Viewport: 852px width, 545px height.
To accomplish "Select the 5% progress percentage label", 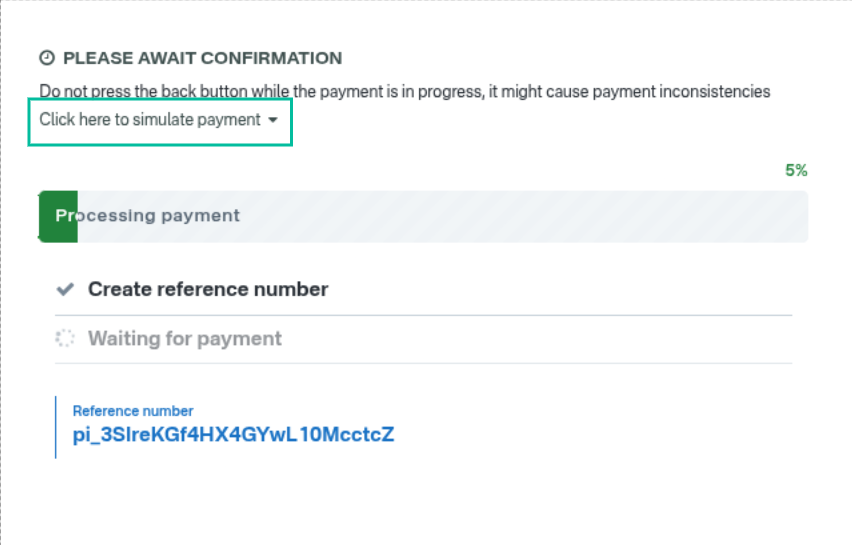I will click(796, 170).
